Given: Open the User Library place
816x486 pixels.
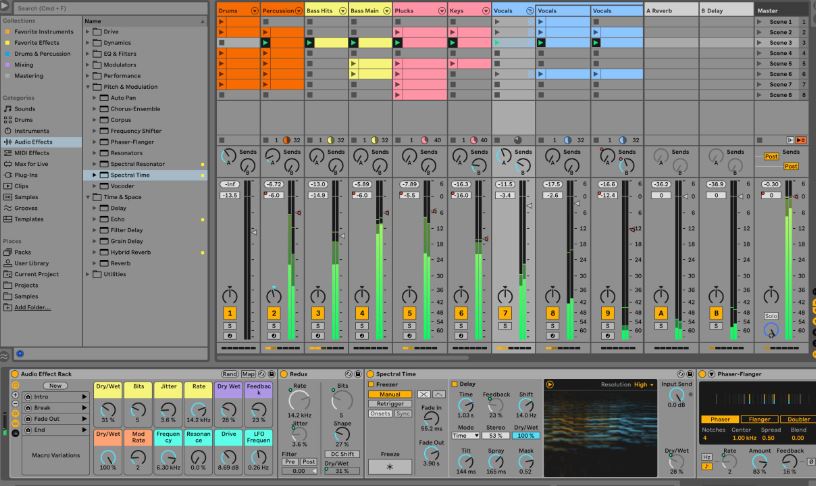Looking at the screenshot, I should pyautogui.click(x=31, y=263).
